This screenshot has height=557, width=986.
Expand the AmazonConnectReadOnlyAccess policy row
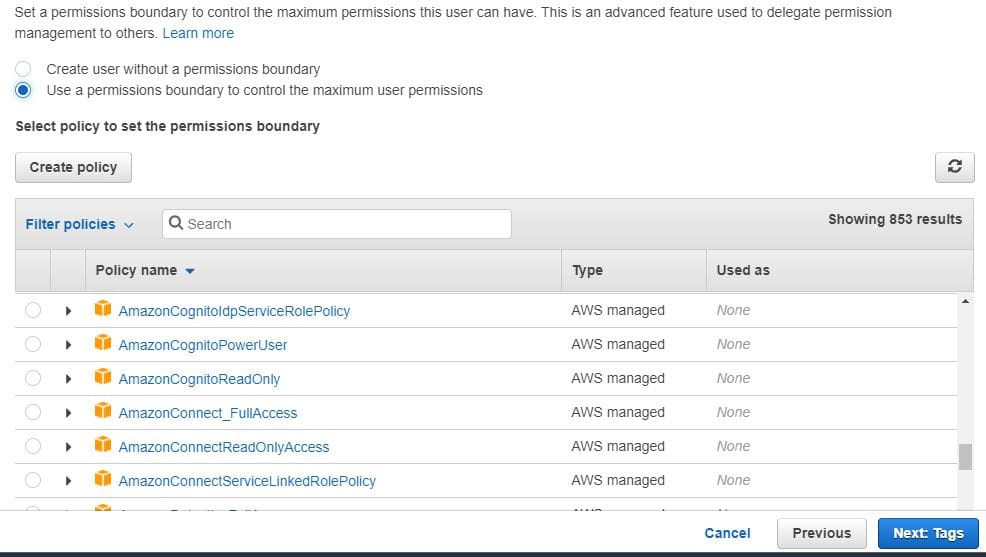pos(68,447)
